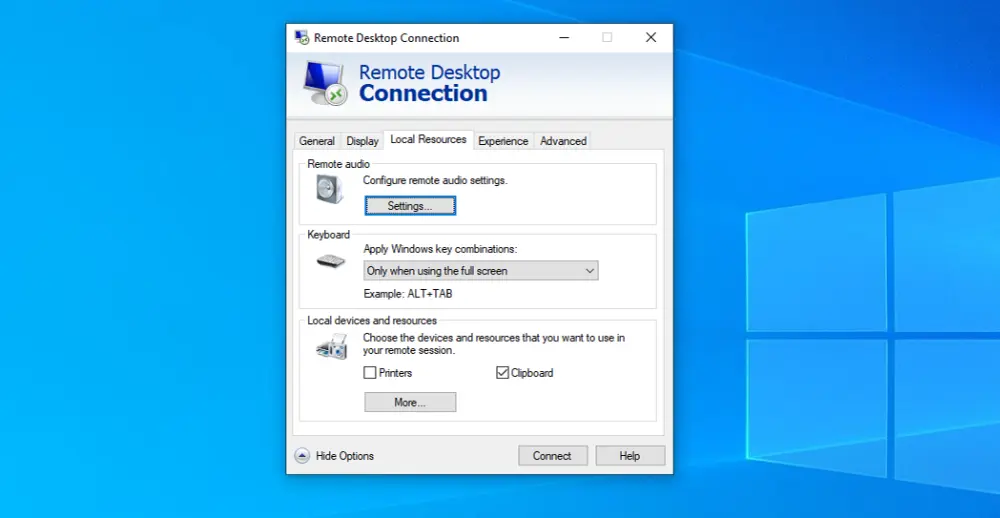1000x518 pixels.
Task: Open remote audio Settings button
Action: [410, 206]
